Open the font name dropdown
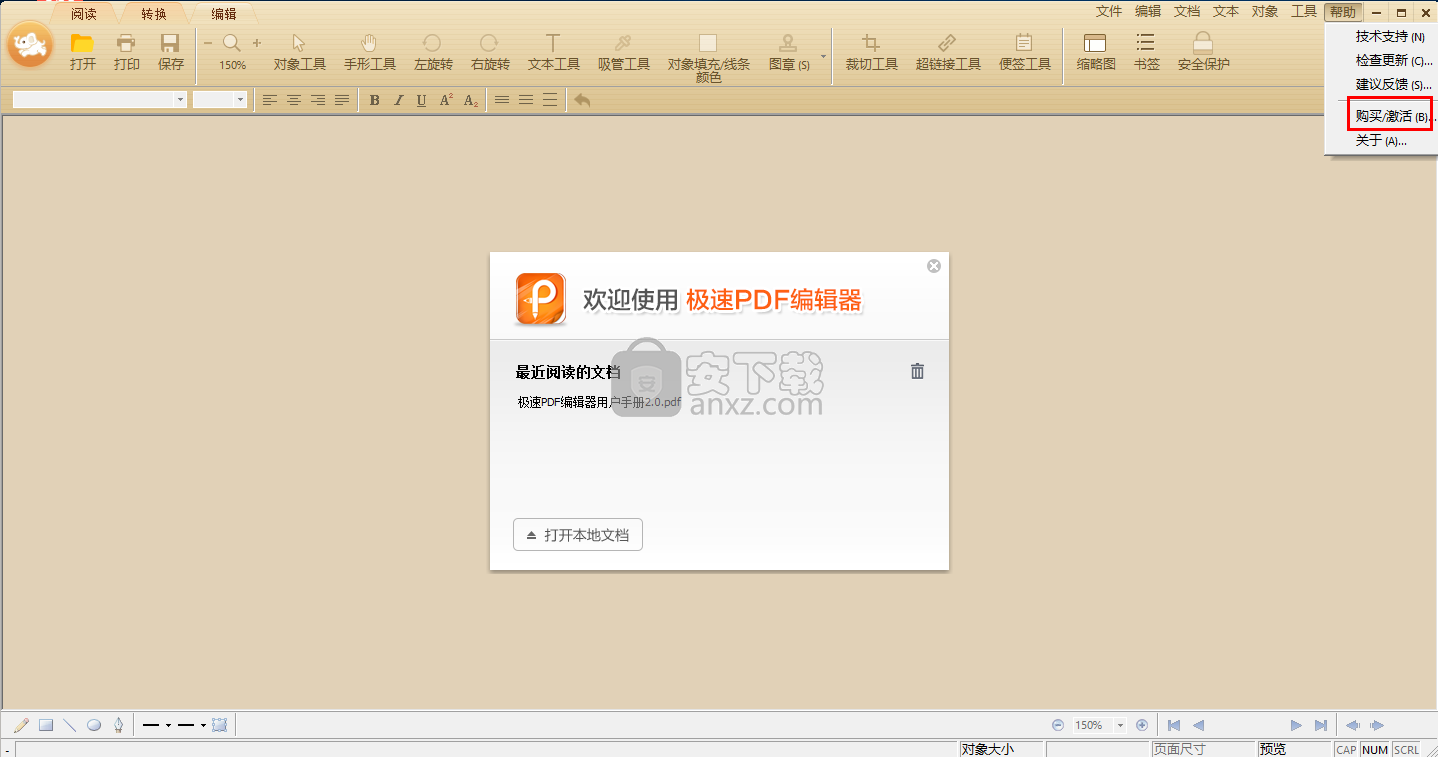 pyautogui.click(x=180, y=100)
